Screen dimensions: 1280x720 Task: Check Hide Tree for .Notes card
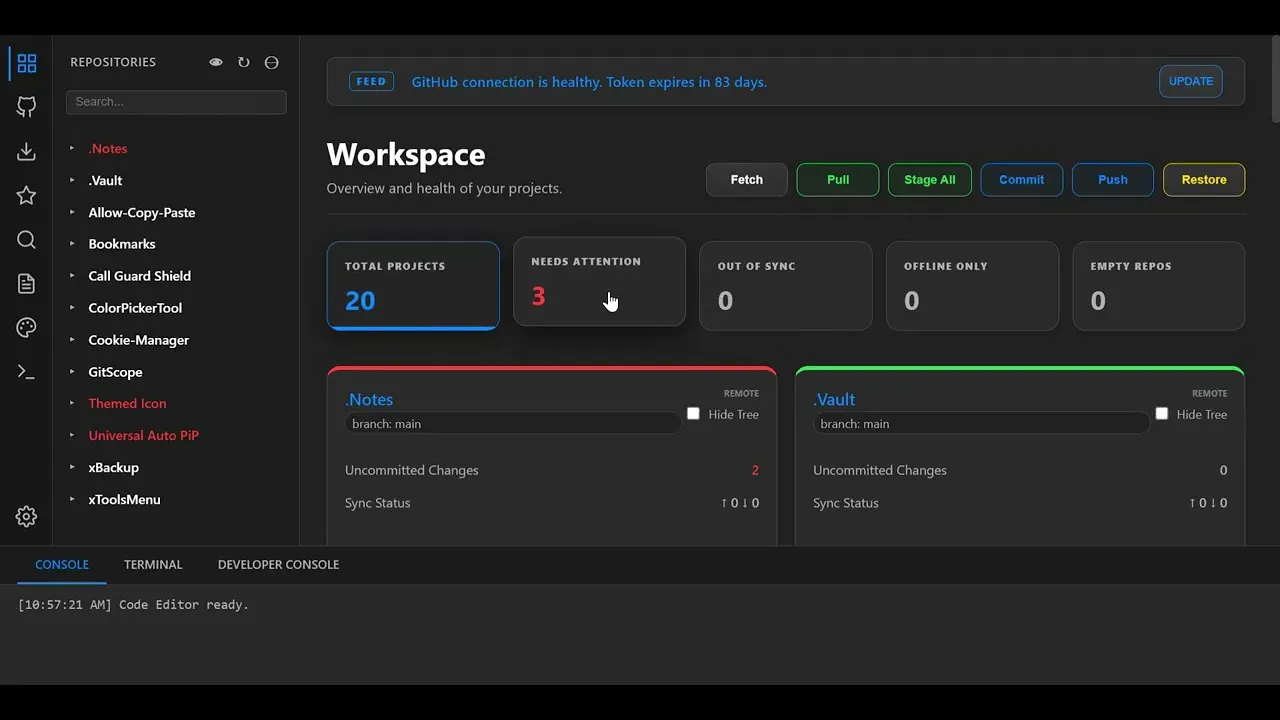(x=693, y=413)
